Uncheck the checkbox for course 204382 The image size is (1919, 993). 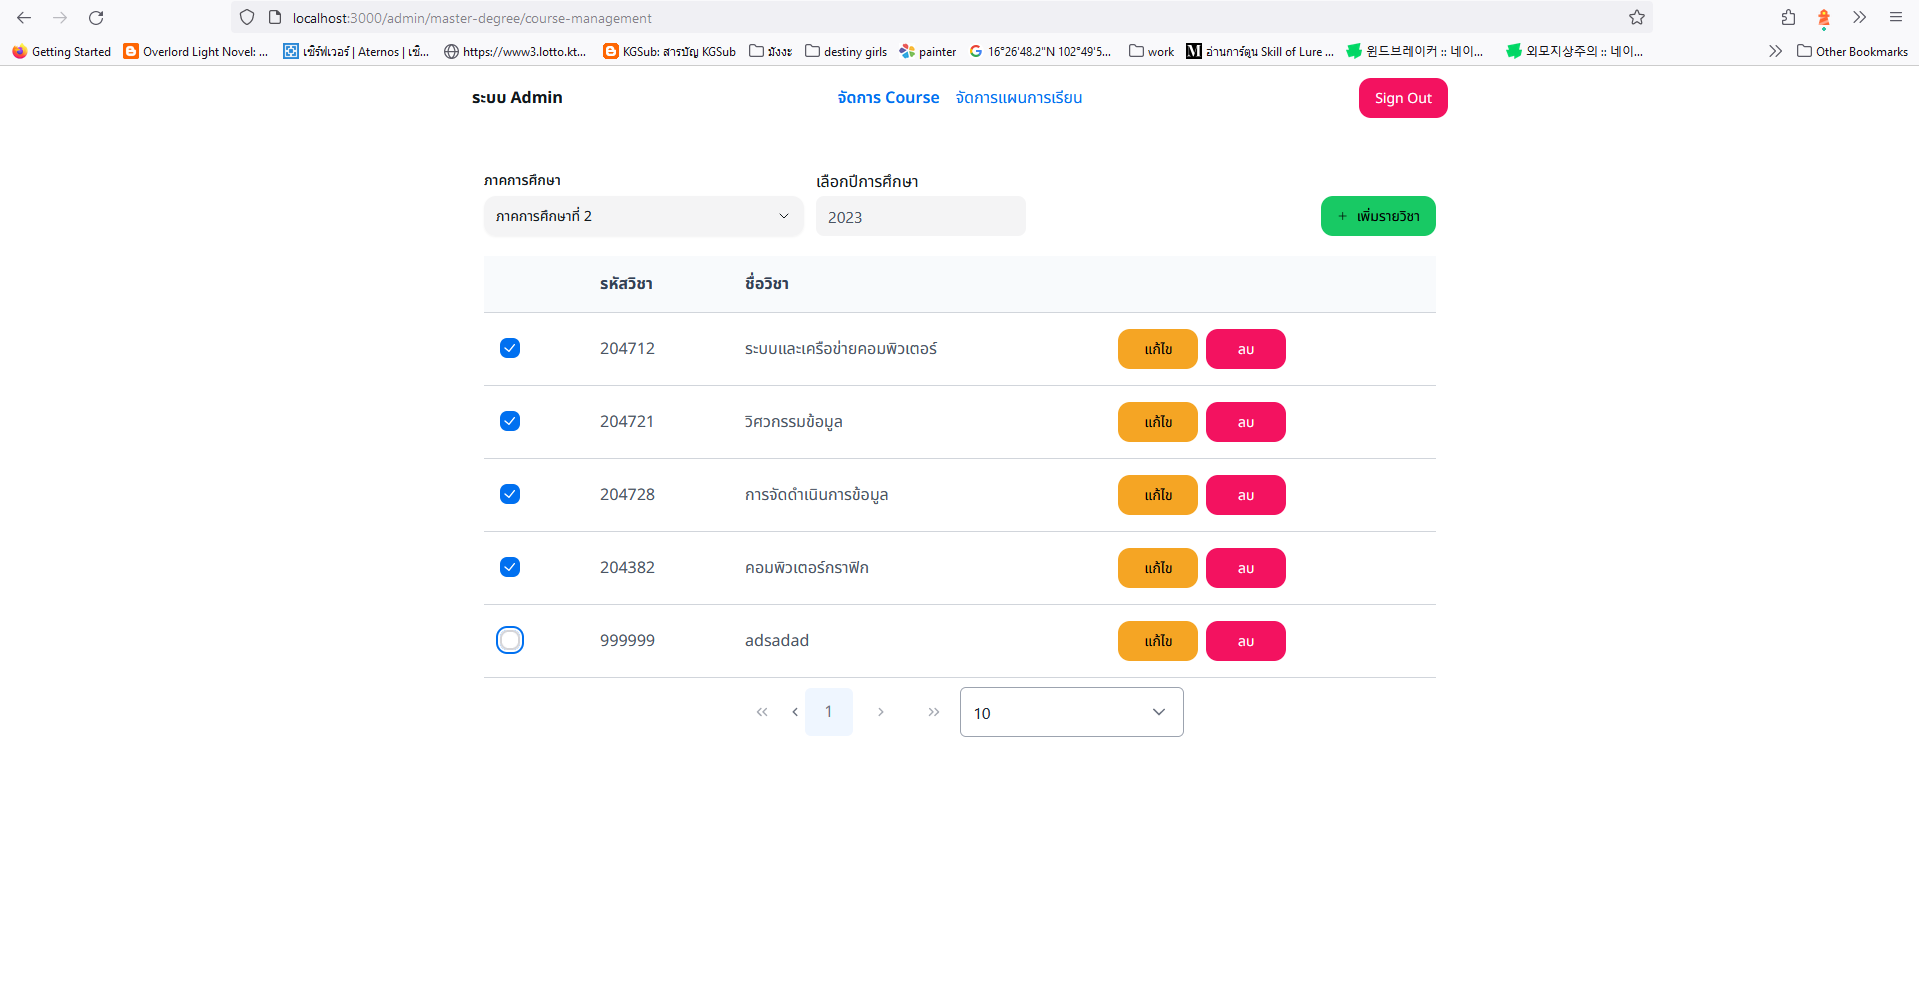pos(509,567)
